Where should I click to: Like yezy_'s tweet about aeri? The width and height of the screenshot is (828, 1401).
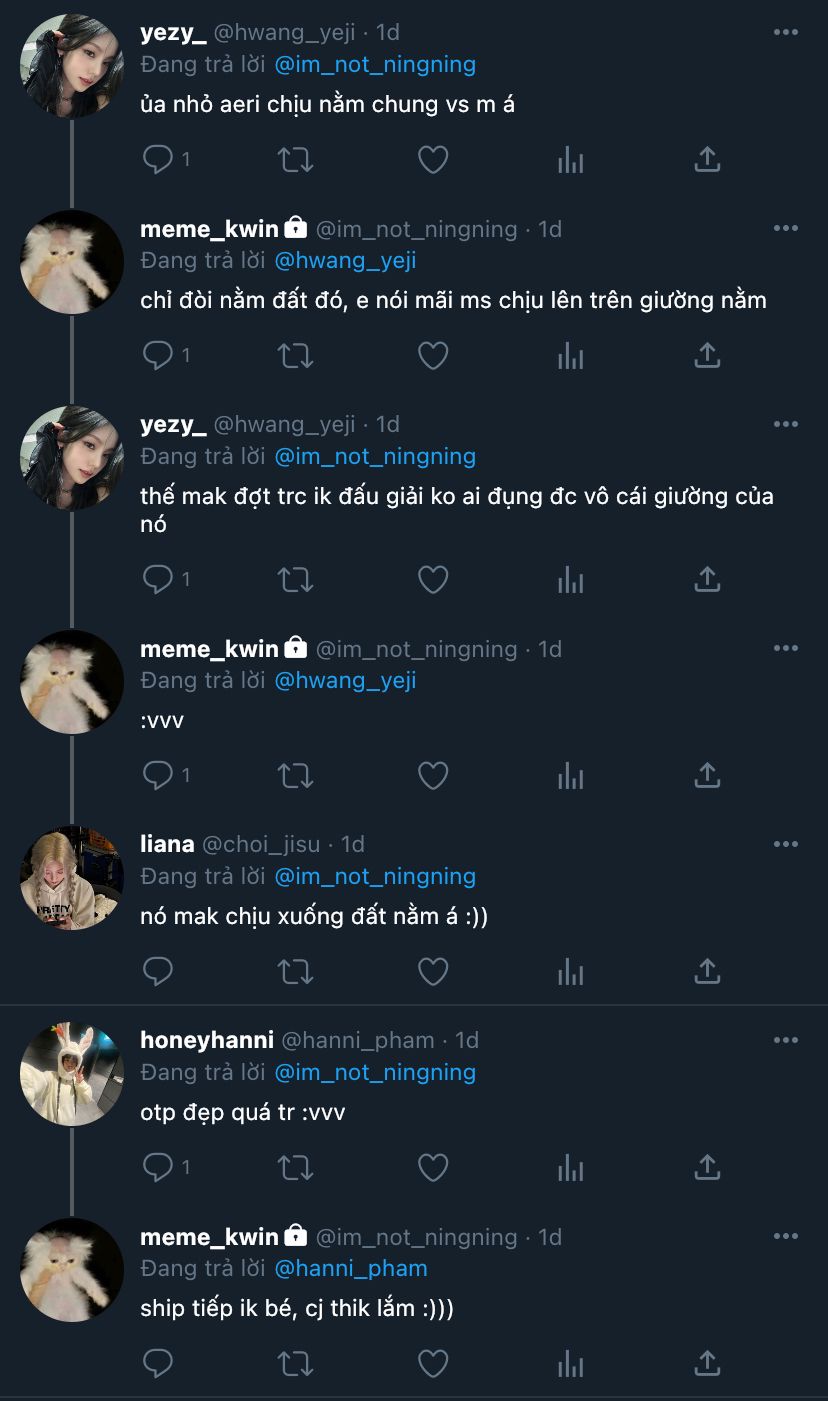click(x=432, y=159)
